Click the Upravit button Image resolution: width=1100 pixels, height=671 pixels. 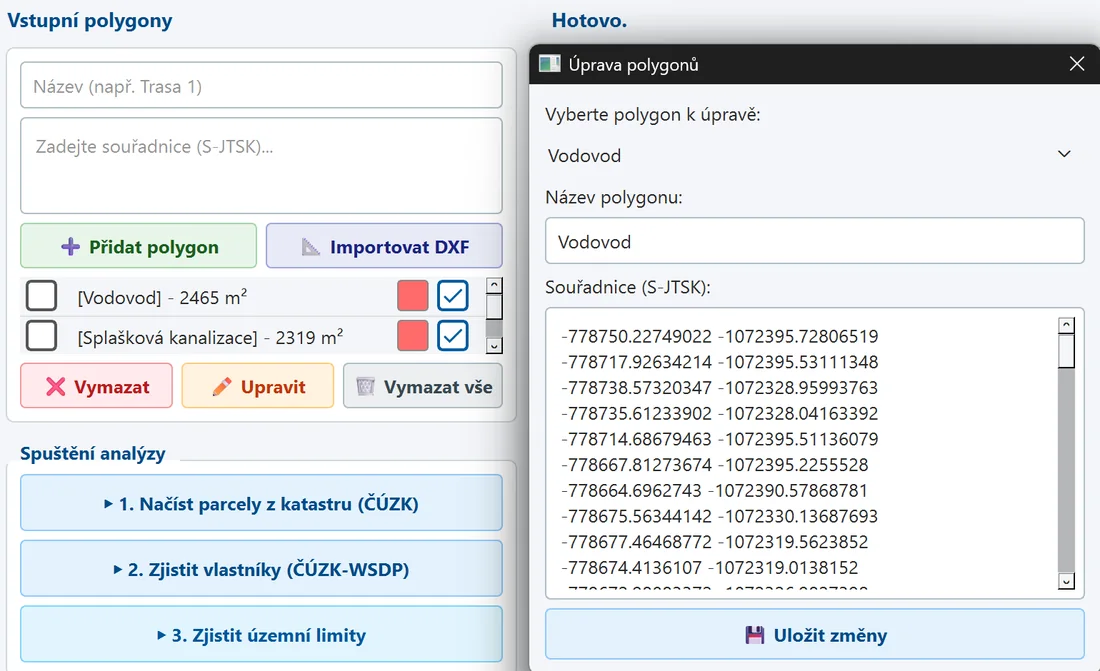tap(257, 386)
